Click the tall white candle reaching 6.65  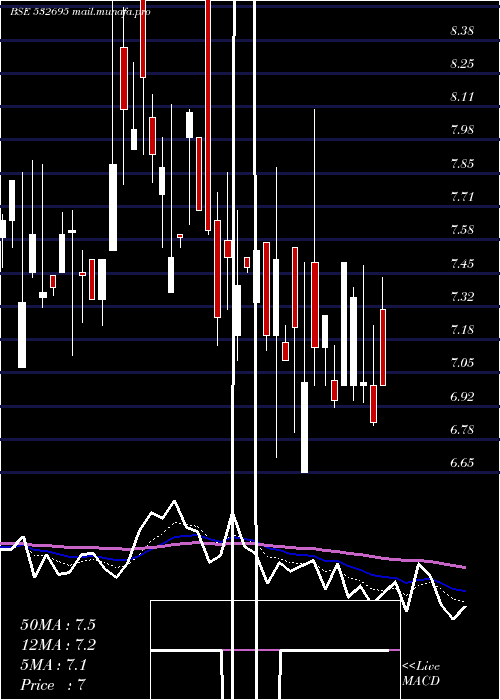coord(304,427)
